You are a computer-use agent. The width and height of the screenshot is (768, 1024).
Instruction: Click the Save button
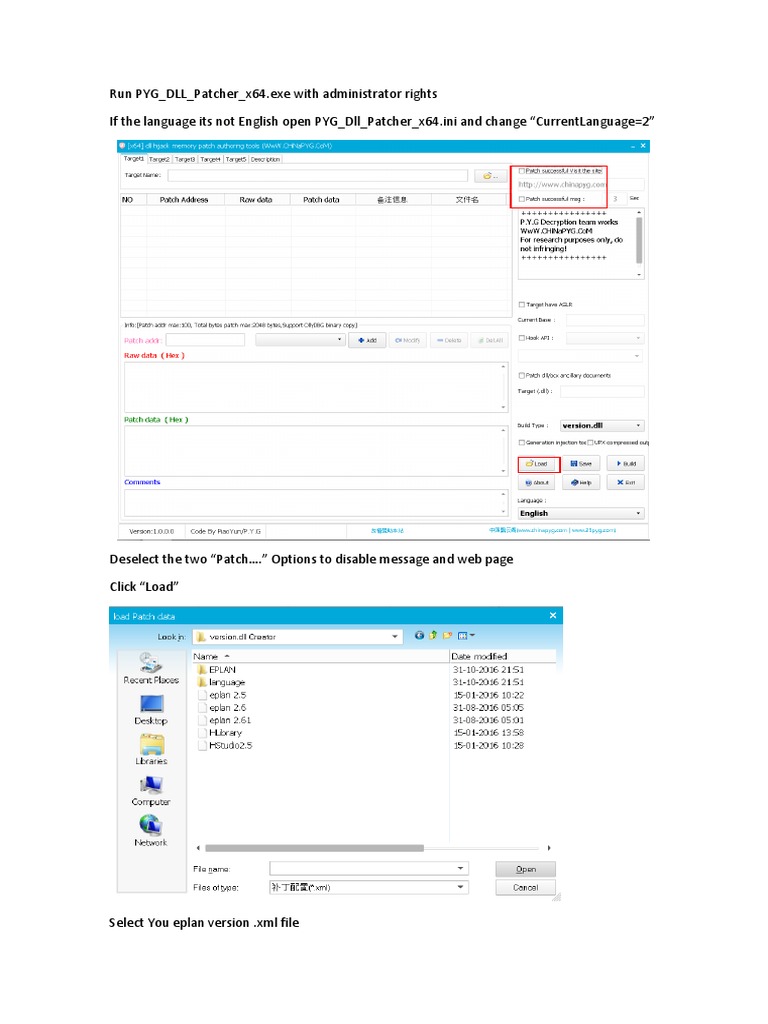click(x=581, y=464)
